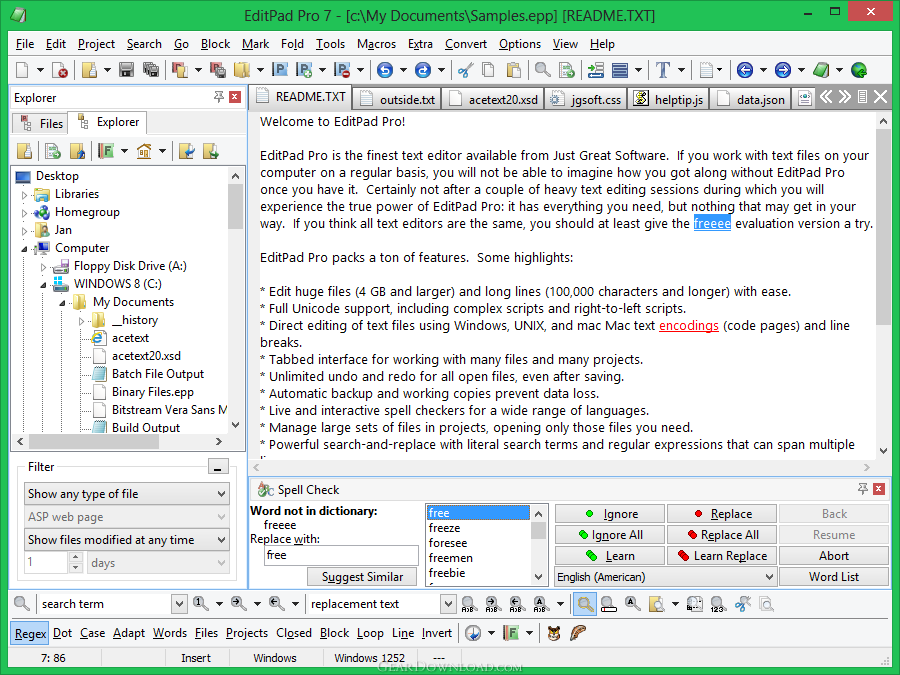Click the Abort button
900x675 pixels.
(x=833, y=556)
